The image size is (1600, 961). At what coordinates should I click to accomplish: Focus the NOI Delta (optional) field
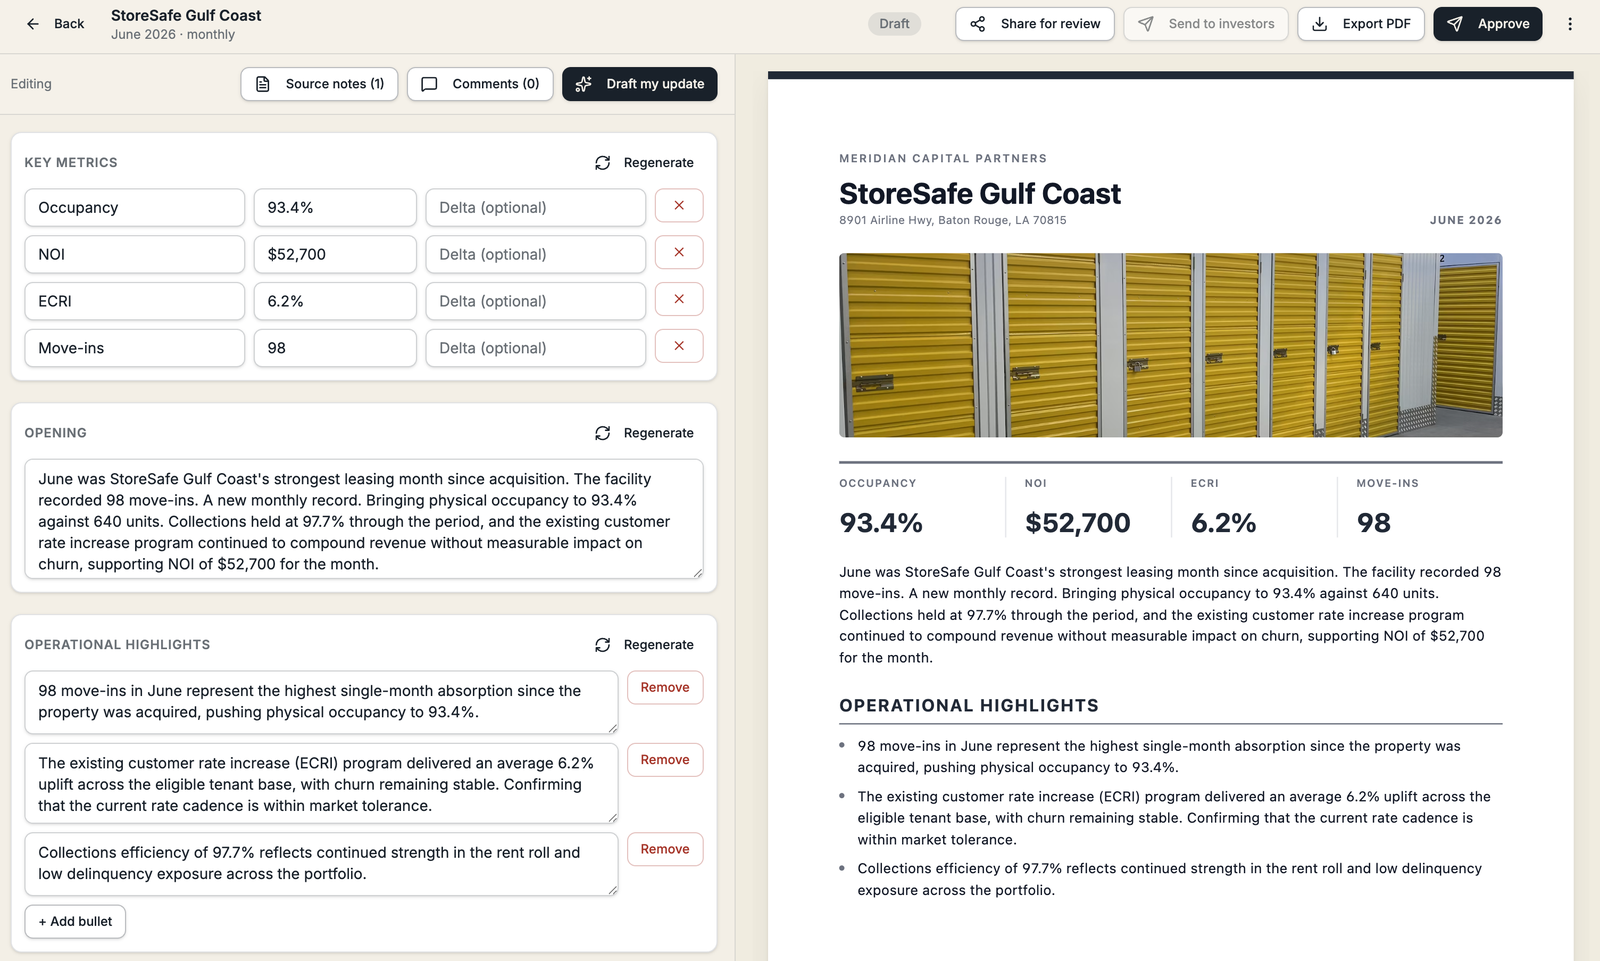coord(536,255)
